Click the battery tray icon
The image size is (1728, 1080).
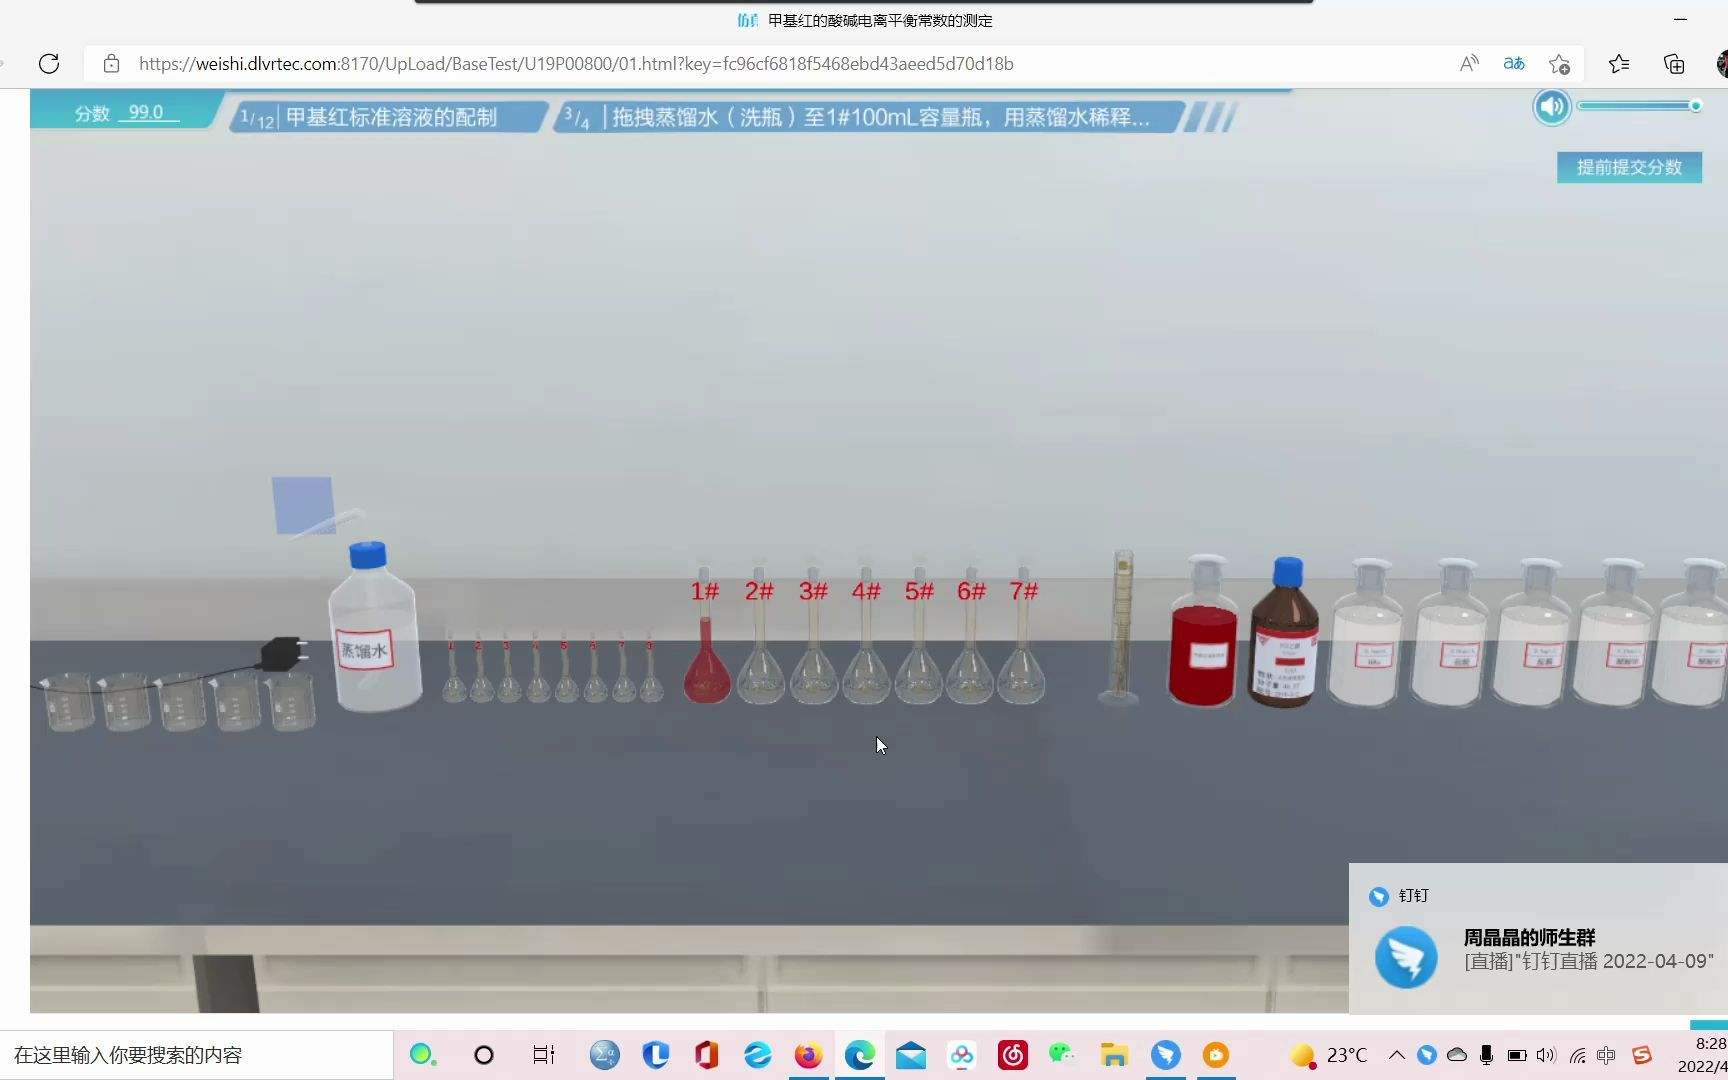click(x=1517, y=1055)
